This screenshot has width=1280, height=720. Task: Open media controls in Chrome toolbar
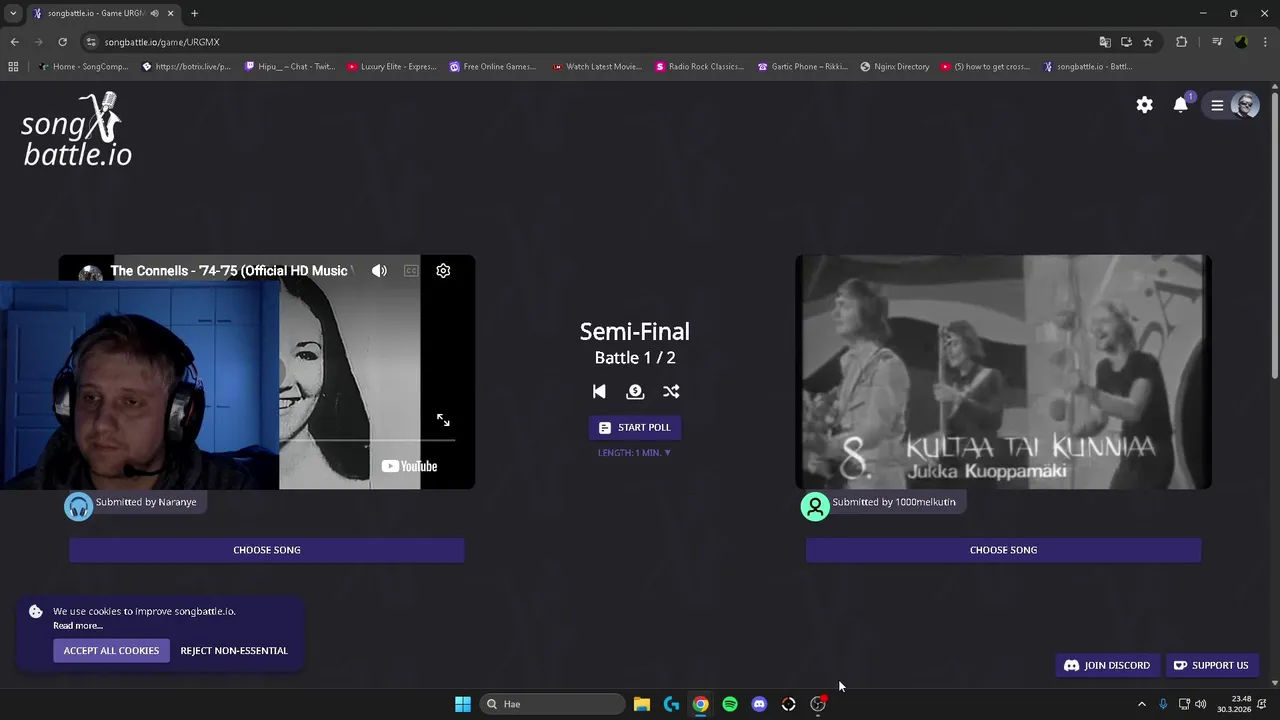(x=1217, y=42)
